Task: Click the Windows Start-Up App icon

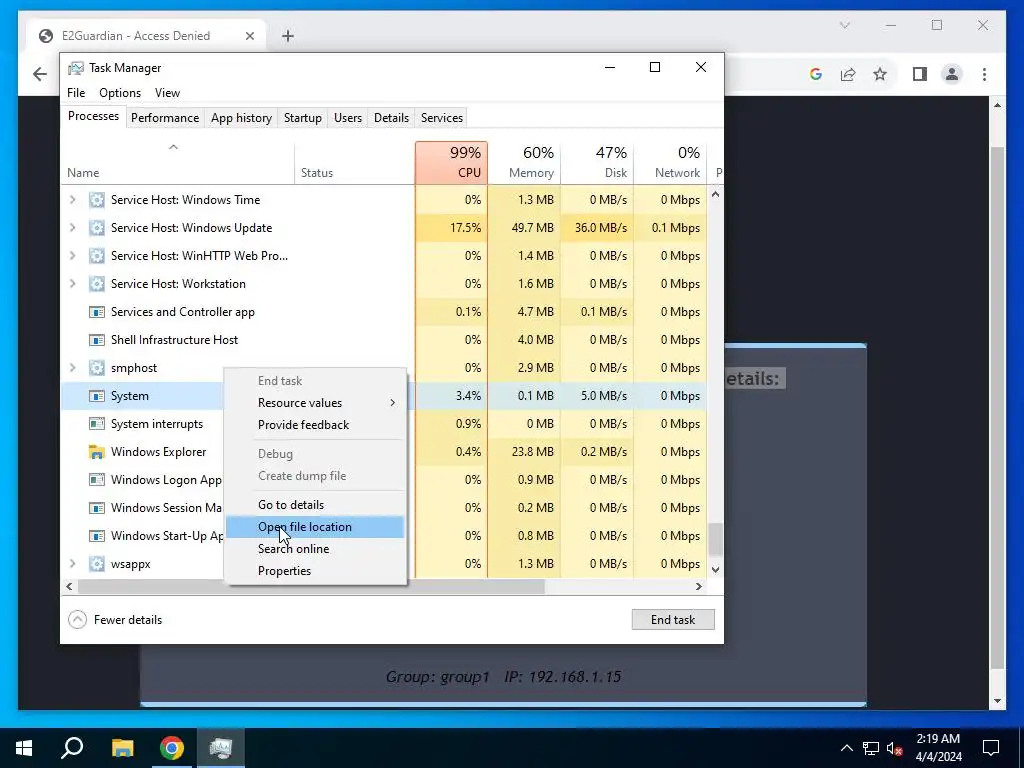Action: [x=97, y=536]
